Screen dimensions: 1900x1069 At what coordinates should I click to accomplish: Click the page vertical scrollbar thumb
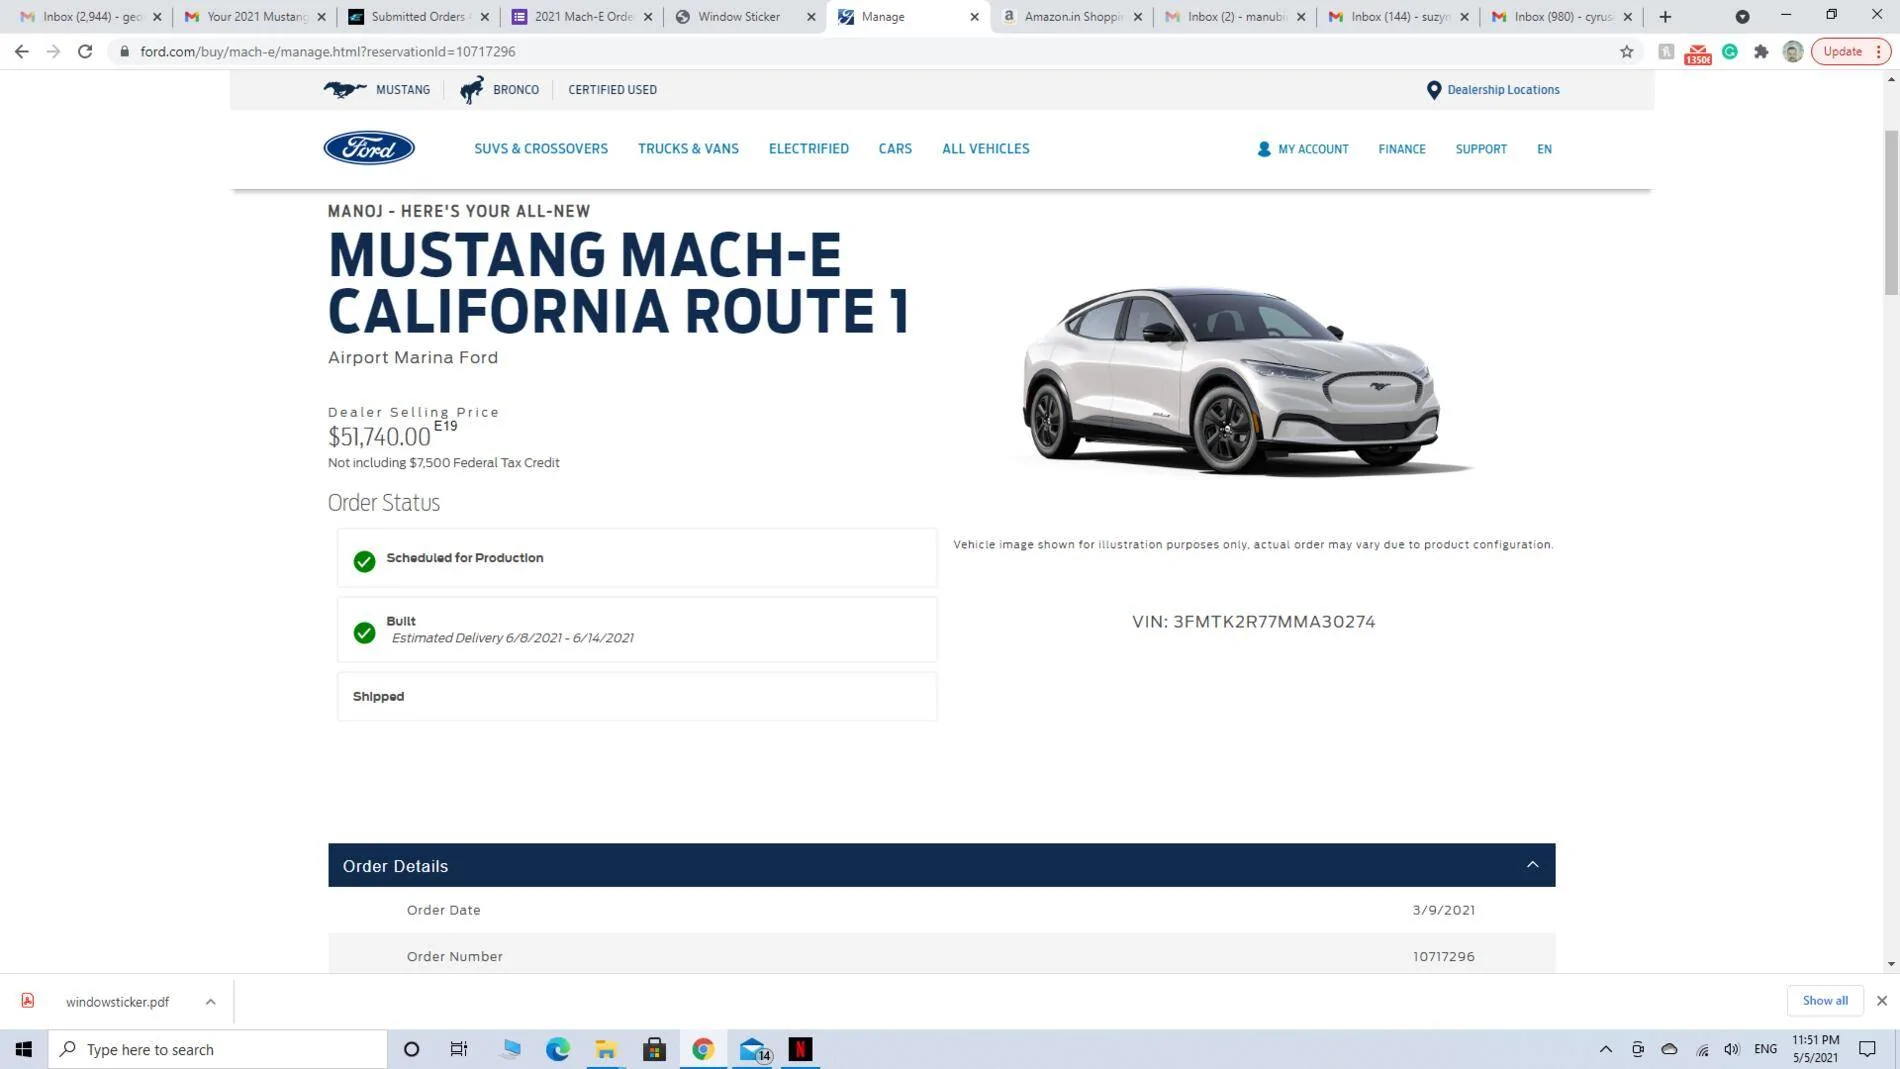pyautogui.click(x=1890, y=212)
